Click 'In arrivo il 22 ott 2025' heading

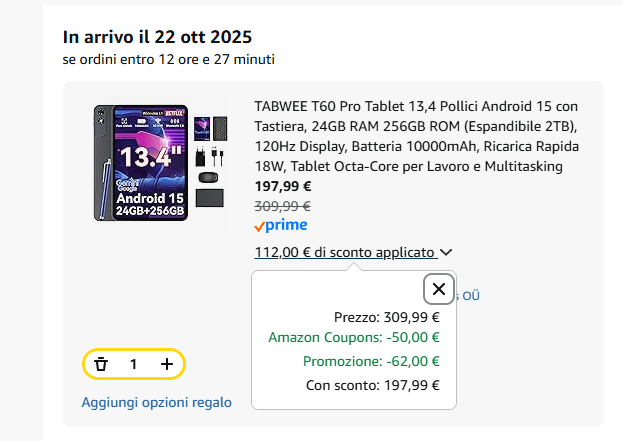pos(158,37)
